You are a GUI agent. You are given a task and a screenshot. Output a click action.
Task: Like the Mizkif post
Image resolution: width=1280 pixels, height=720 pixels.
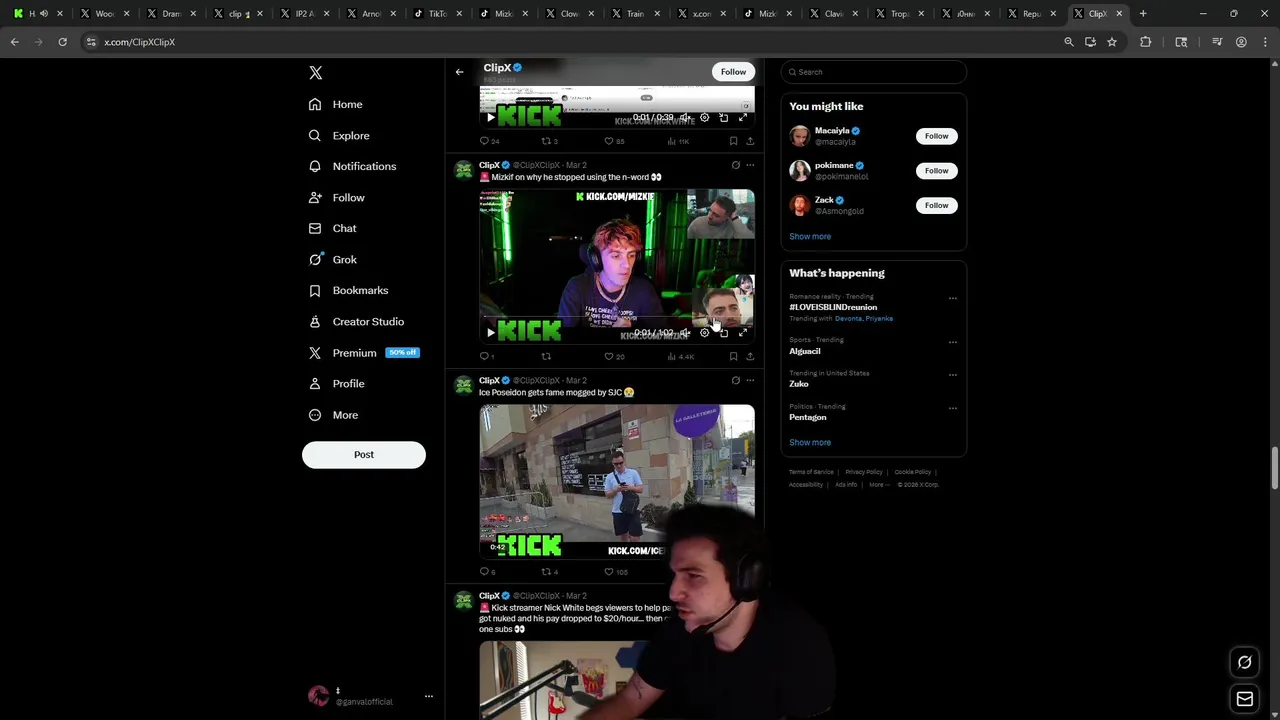pyautogui.click(x=614, y=356)
